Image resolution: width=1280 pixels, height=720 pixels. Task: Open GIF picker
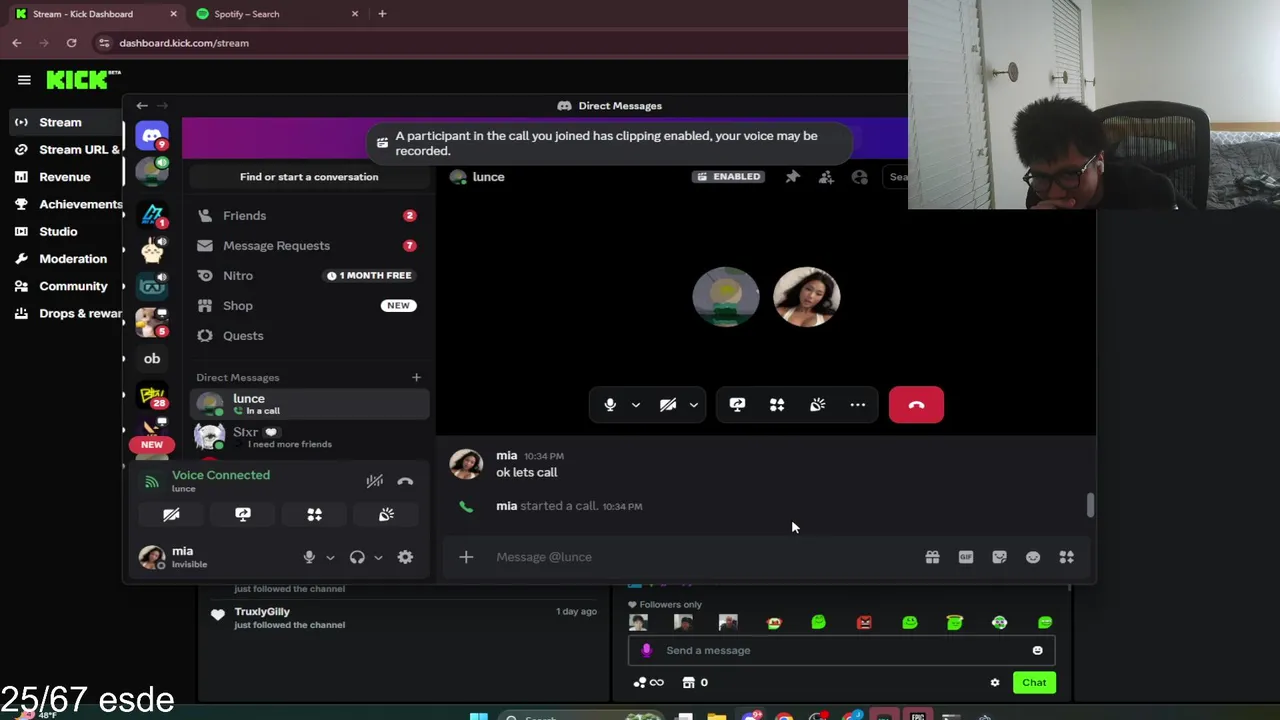[x=966, y=557]
